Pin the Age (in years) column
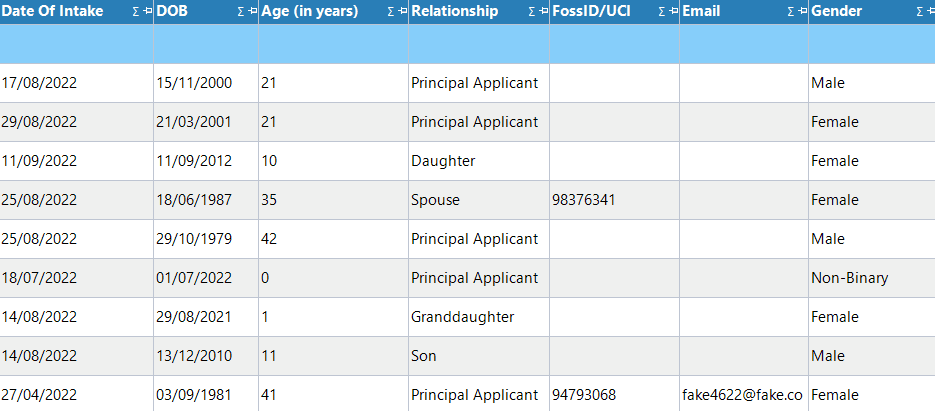 [402, 12]
